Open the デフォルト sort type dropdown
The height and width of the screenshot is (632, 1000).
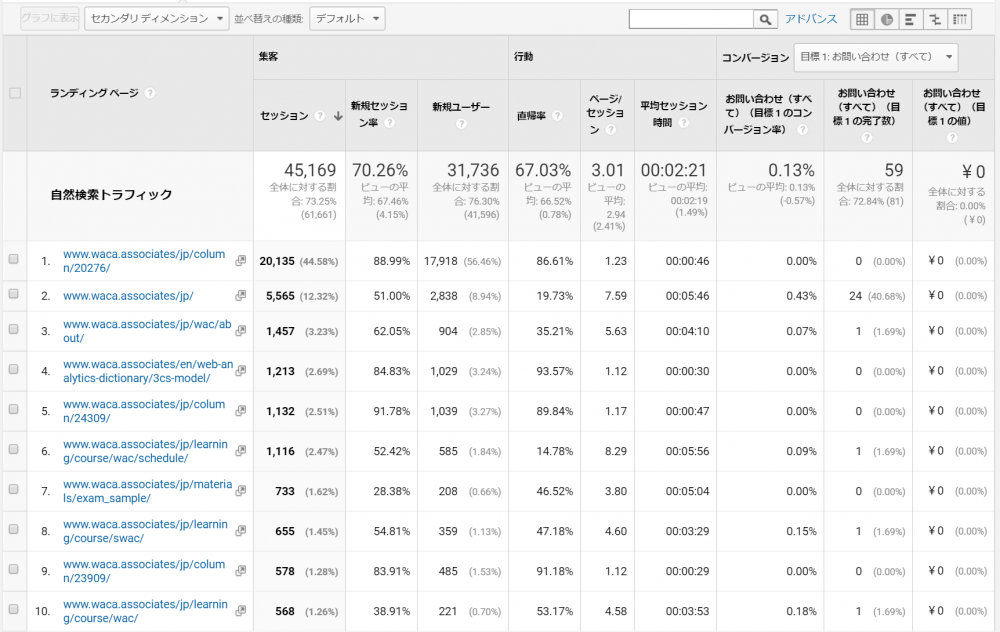[347, 18]
